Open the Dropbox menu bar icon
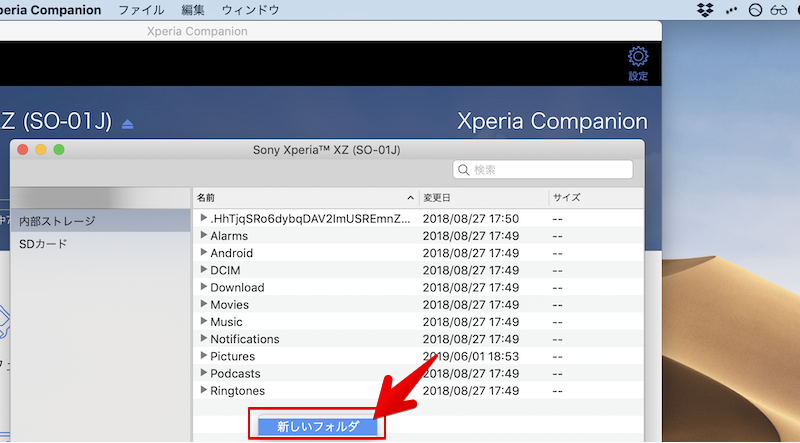The width and height of the screenshot is (800, 443). coord(704,10)
